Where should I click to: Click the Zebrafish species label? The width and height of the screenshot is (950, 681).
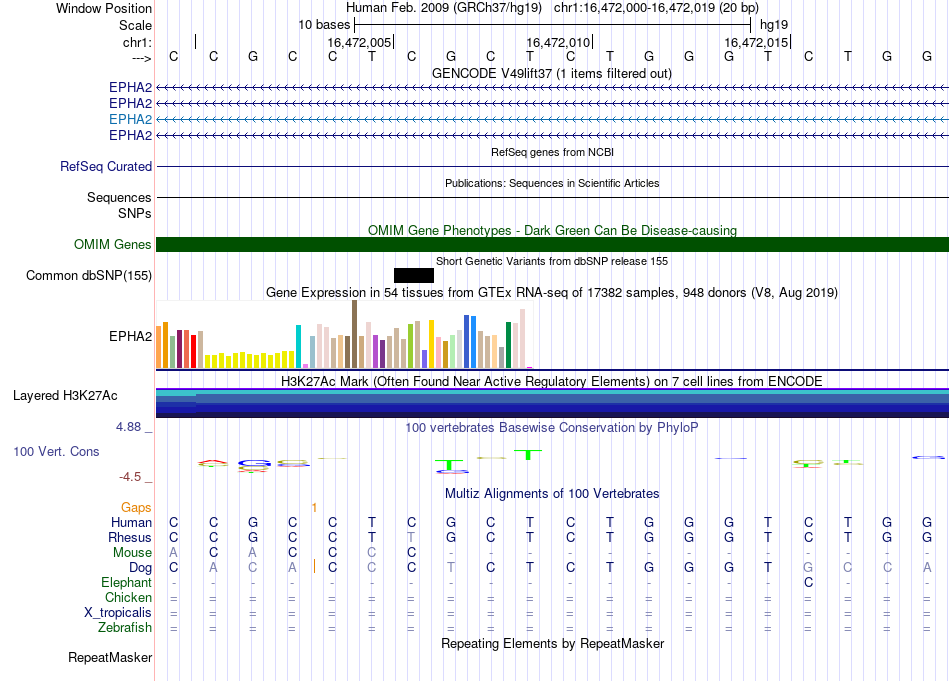click(x=125, y=628)
